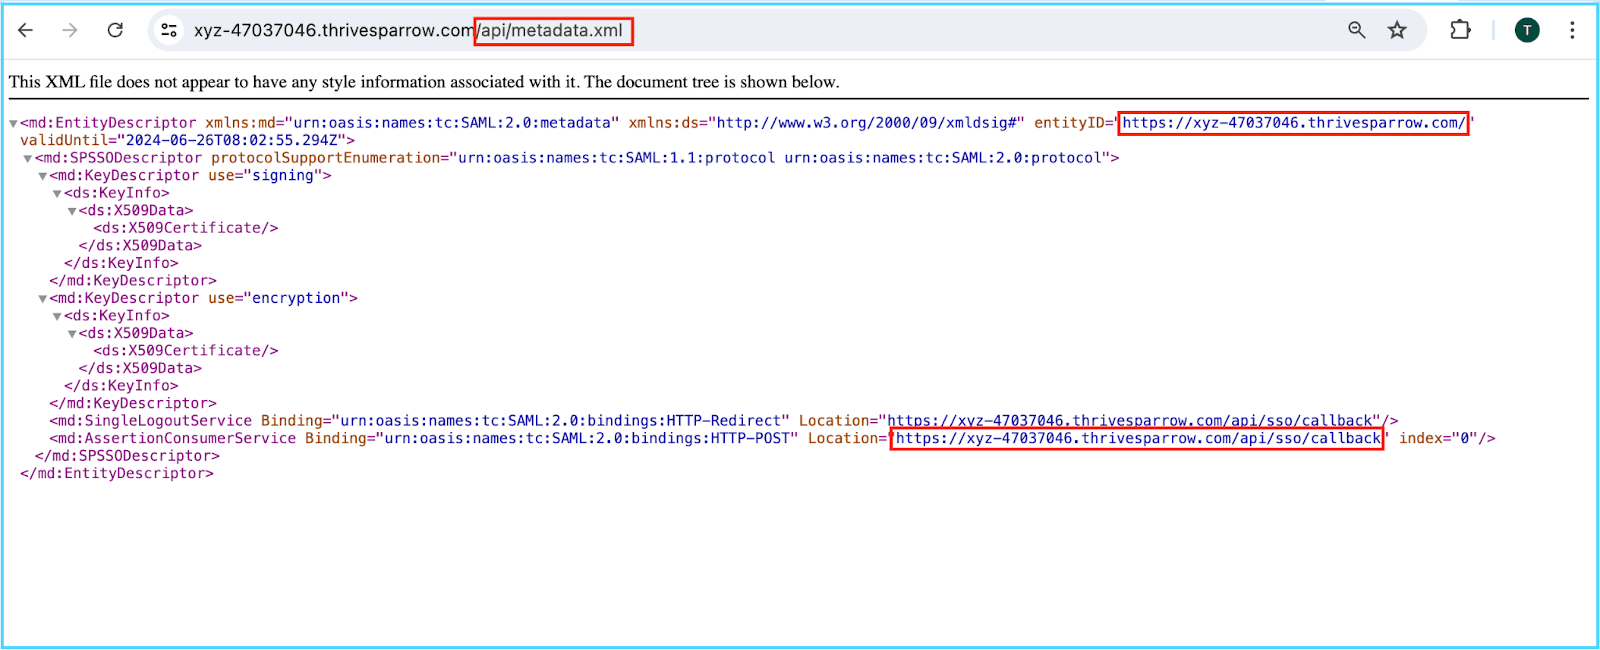Open the Extensions puzzle icon
The image size is (1600, 650).
pos(1460,30)
